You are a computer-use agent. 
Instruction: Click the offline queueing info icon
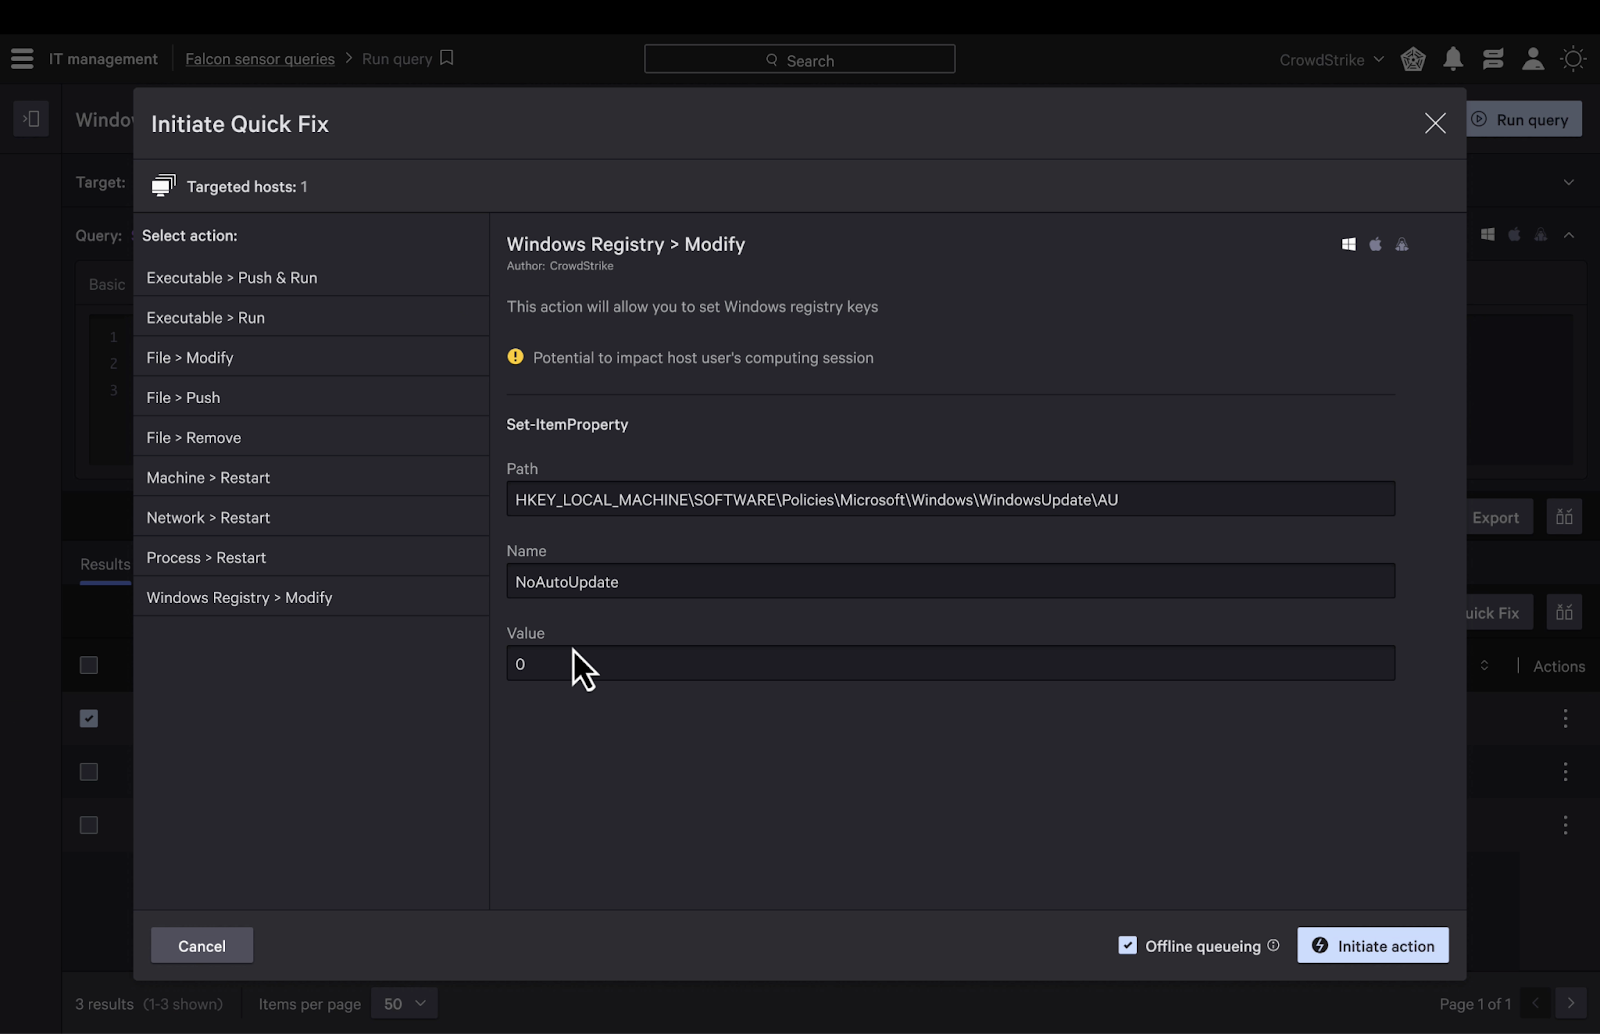pos(1273,945)
